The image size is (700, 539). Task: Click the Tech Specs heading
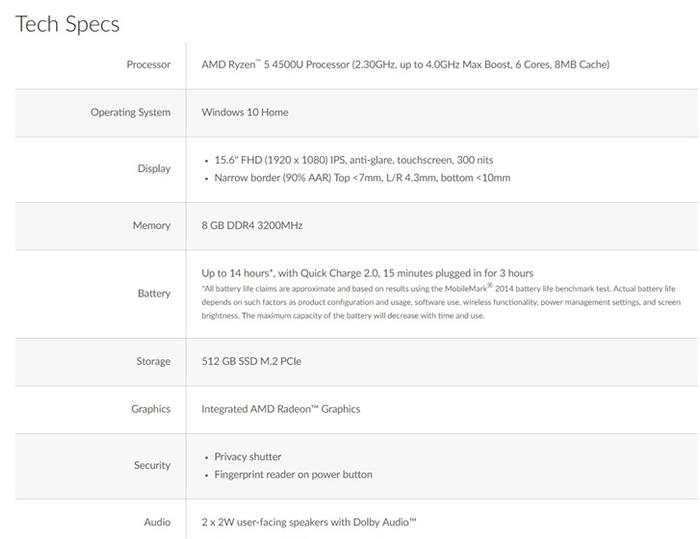(67, 24)
